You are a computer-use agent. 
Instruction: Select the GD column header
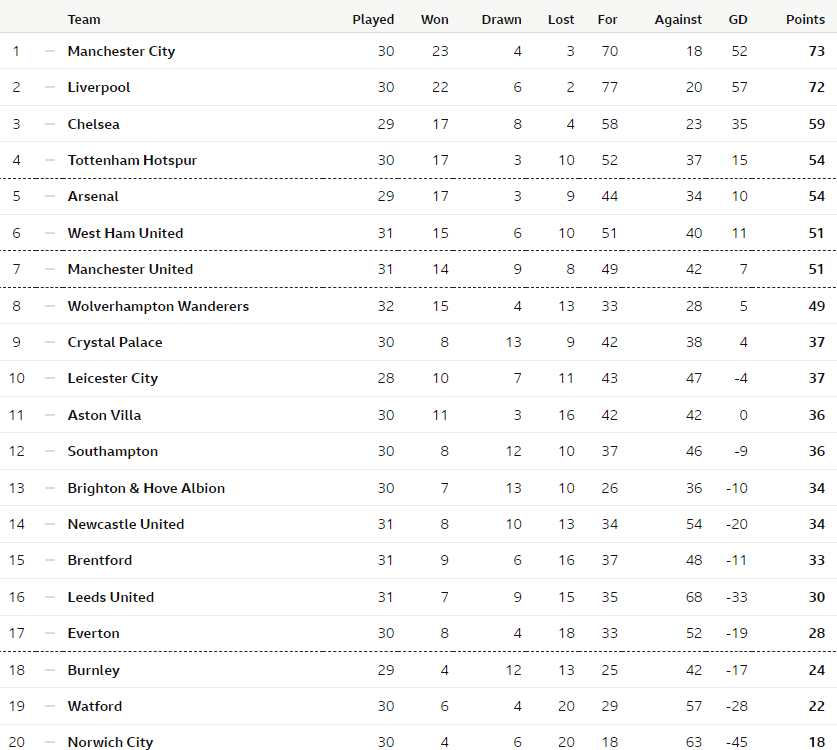738,20
